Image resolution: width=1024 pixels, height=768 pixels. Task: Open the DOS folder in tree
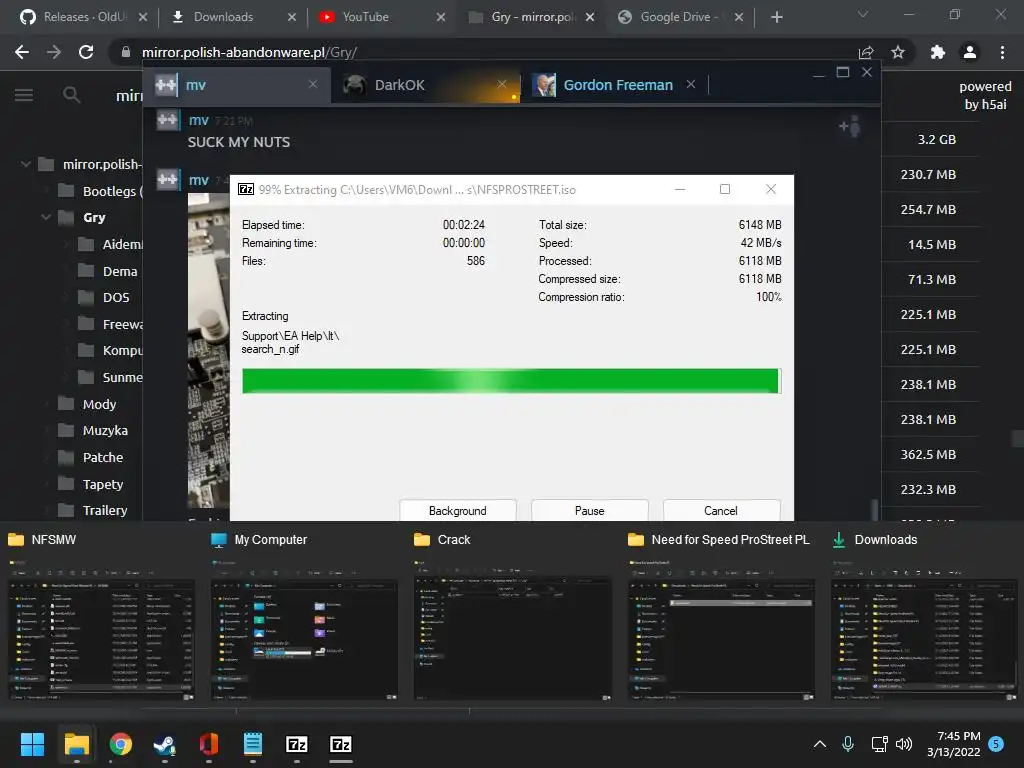click(103, 297)
